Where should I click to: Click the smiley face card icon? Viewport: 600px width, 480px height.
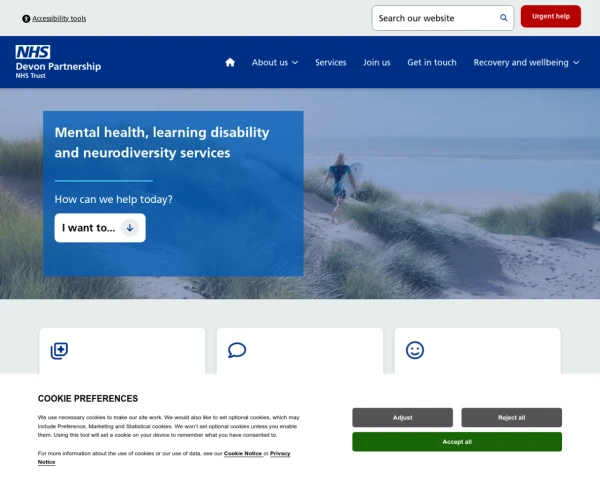pos(415,350)
